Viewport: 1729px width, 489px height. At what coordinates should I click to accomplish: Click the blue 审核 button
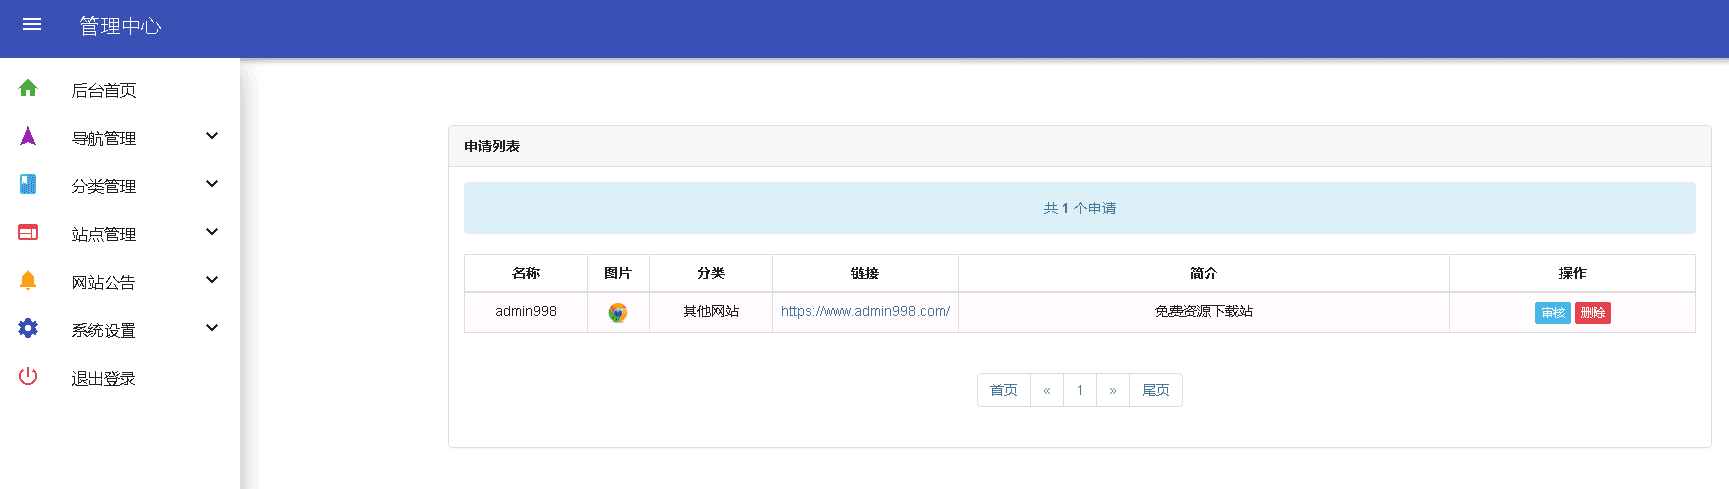pos(1552,313)
